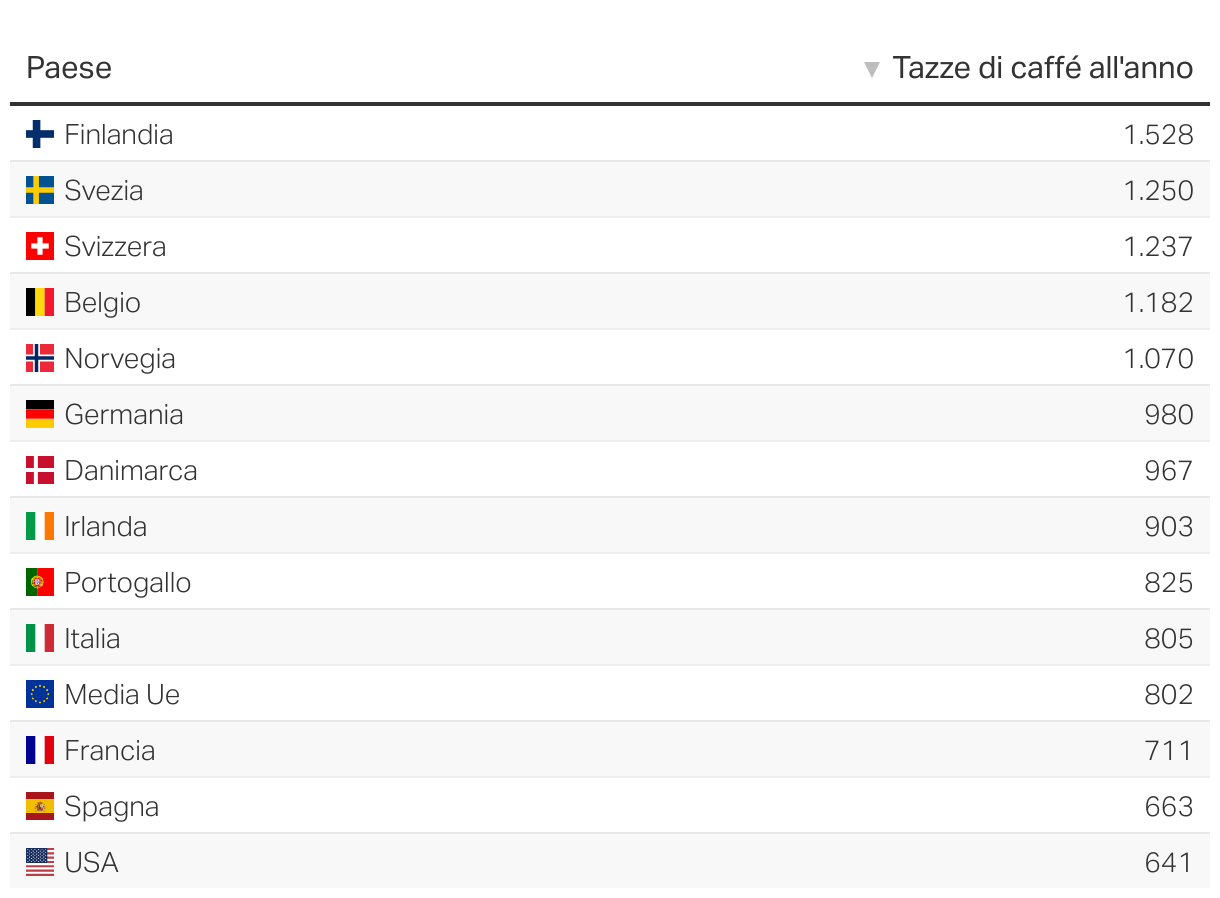
Task: Select the Danimarca country name
Action: pos(131,470)
